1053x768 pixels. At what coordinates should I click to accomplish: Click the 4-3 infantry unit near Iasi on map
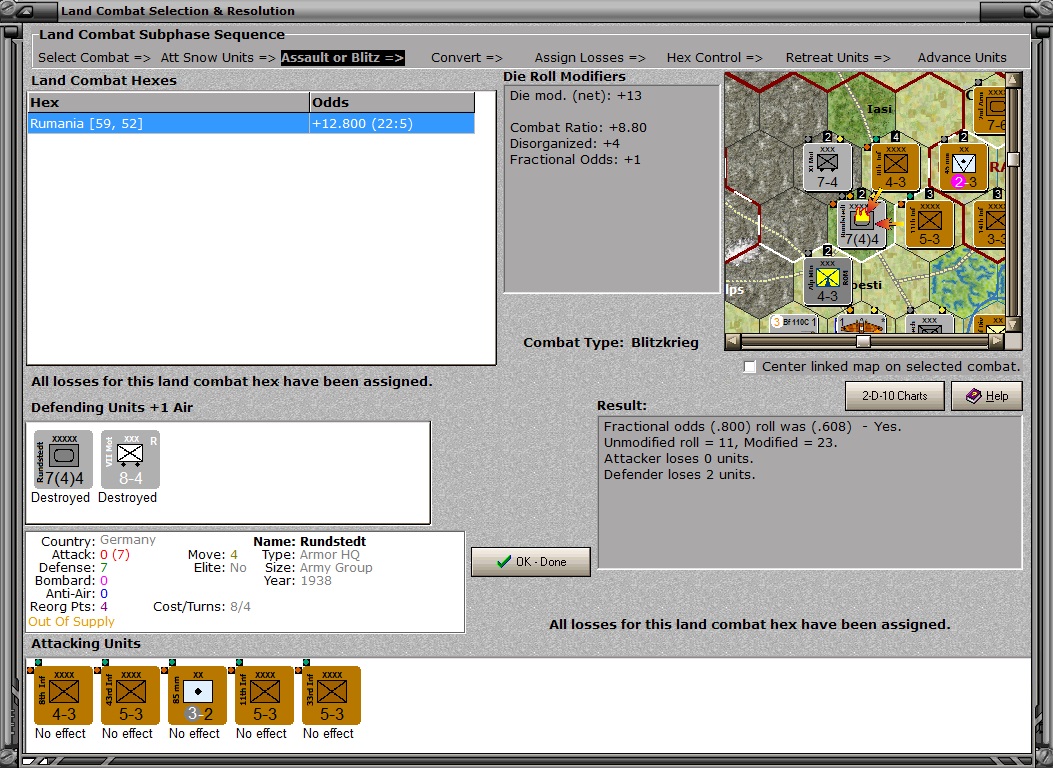point(895,166)
